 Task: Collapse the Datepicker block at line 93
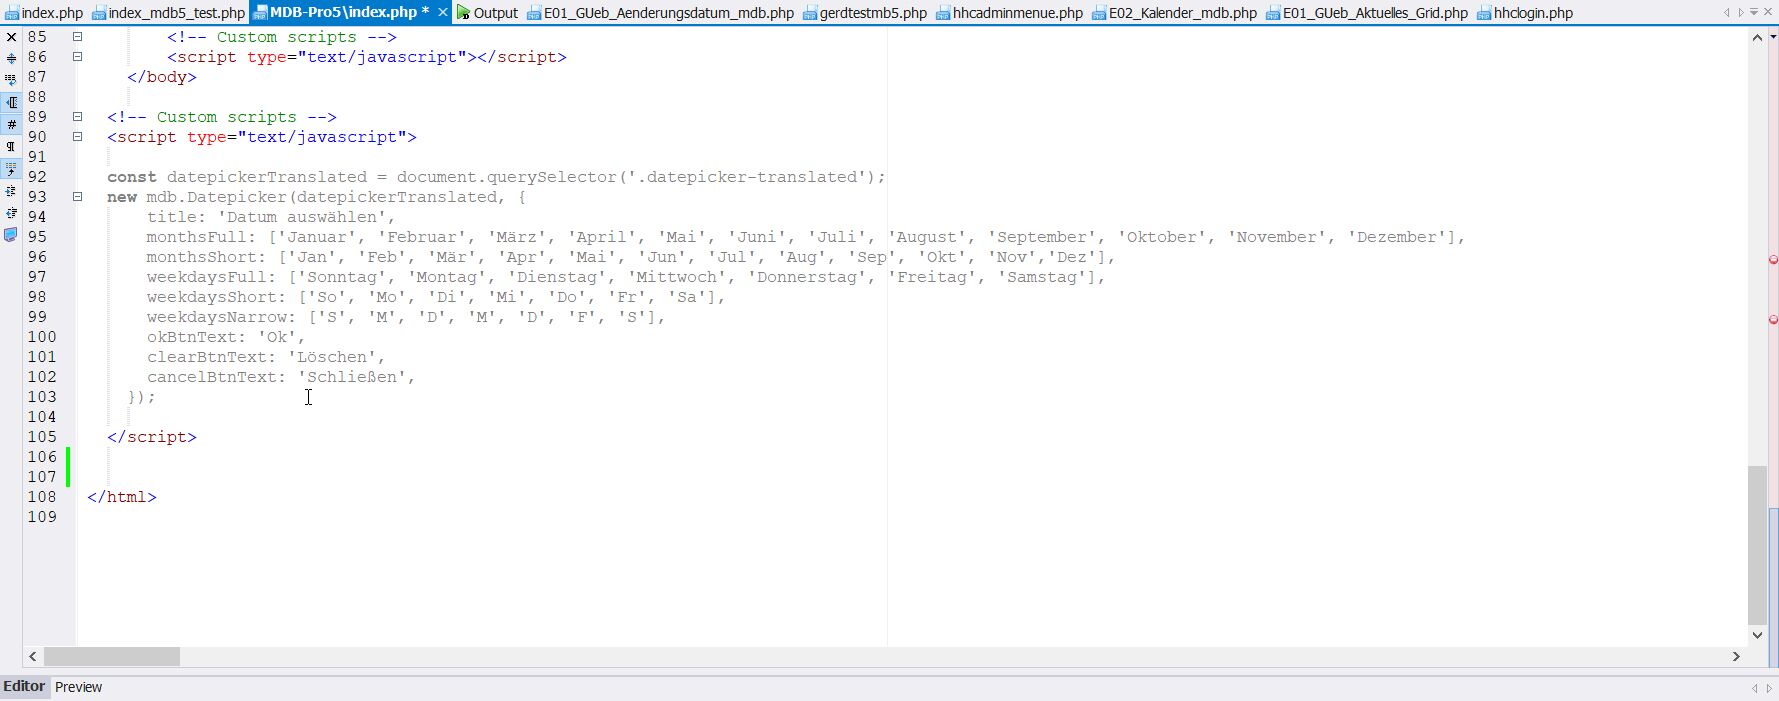(x=77, y=197)
